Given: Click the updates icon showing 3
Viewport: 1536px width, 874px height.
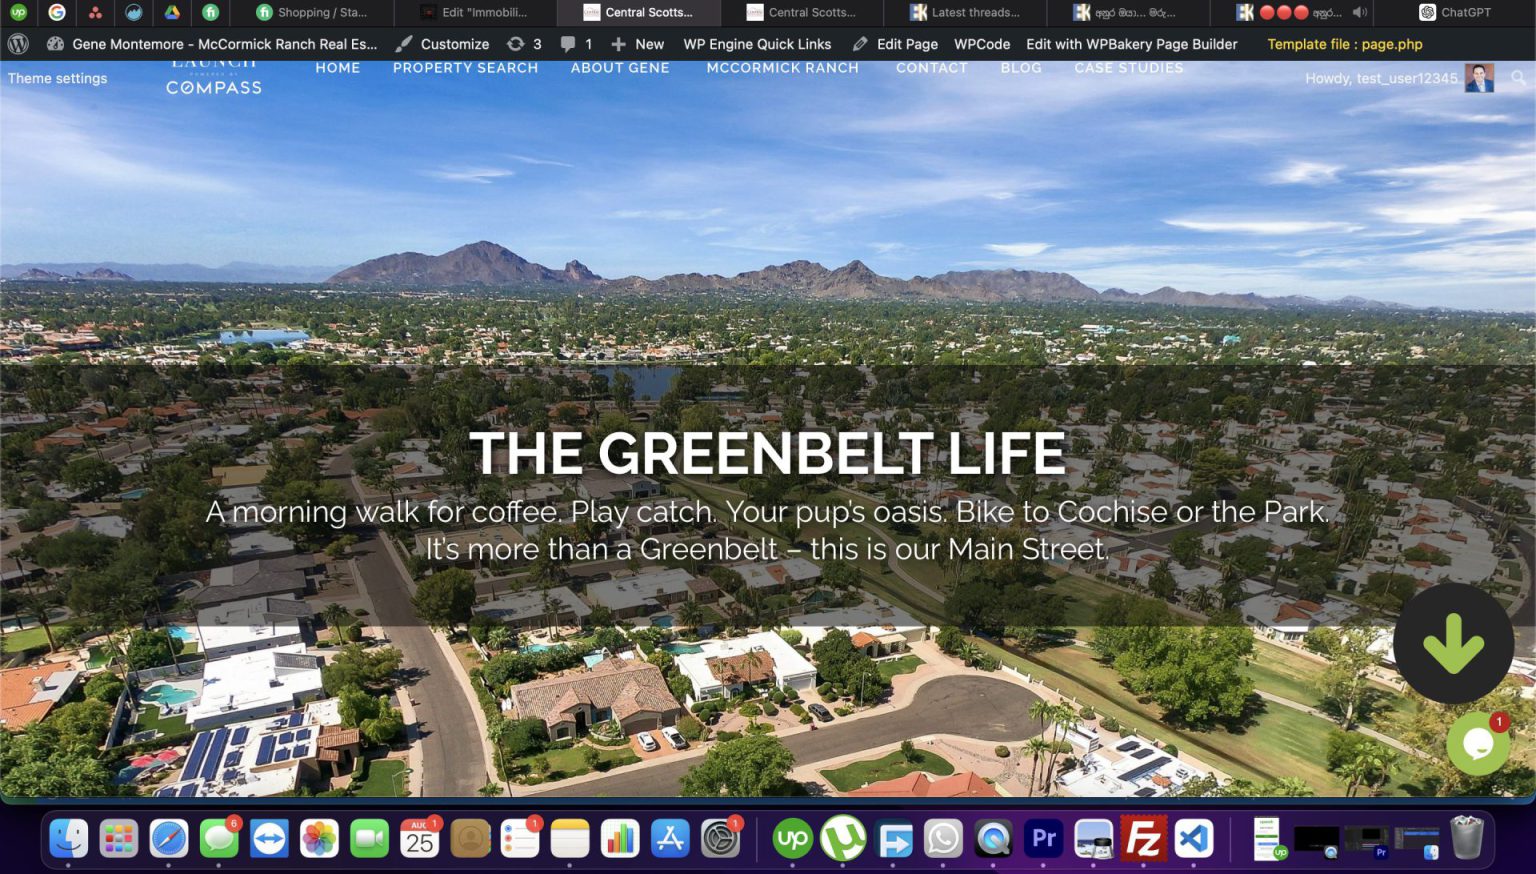Looking at the screenshot, I should (x=523, y=44).
